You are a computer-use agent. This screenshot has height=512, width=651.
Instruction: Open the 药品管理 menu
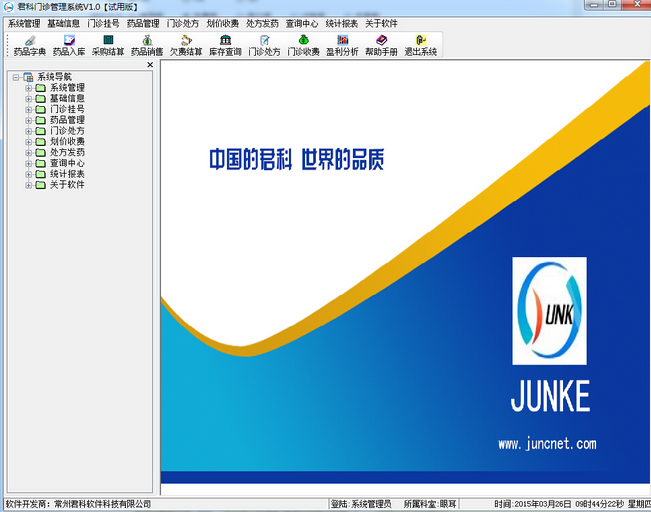[143, 24]
